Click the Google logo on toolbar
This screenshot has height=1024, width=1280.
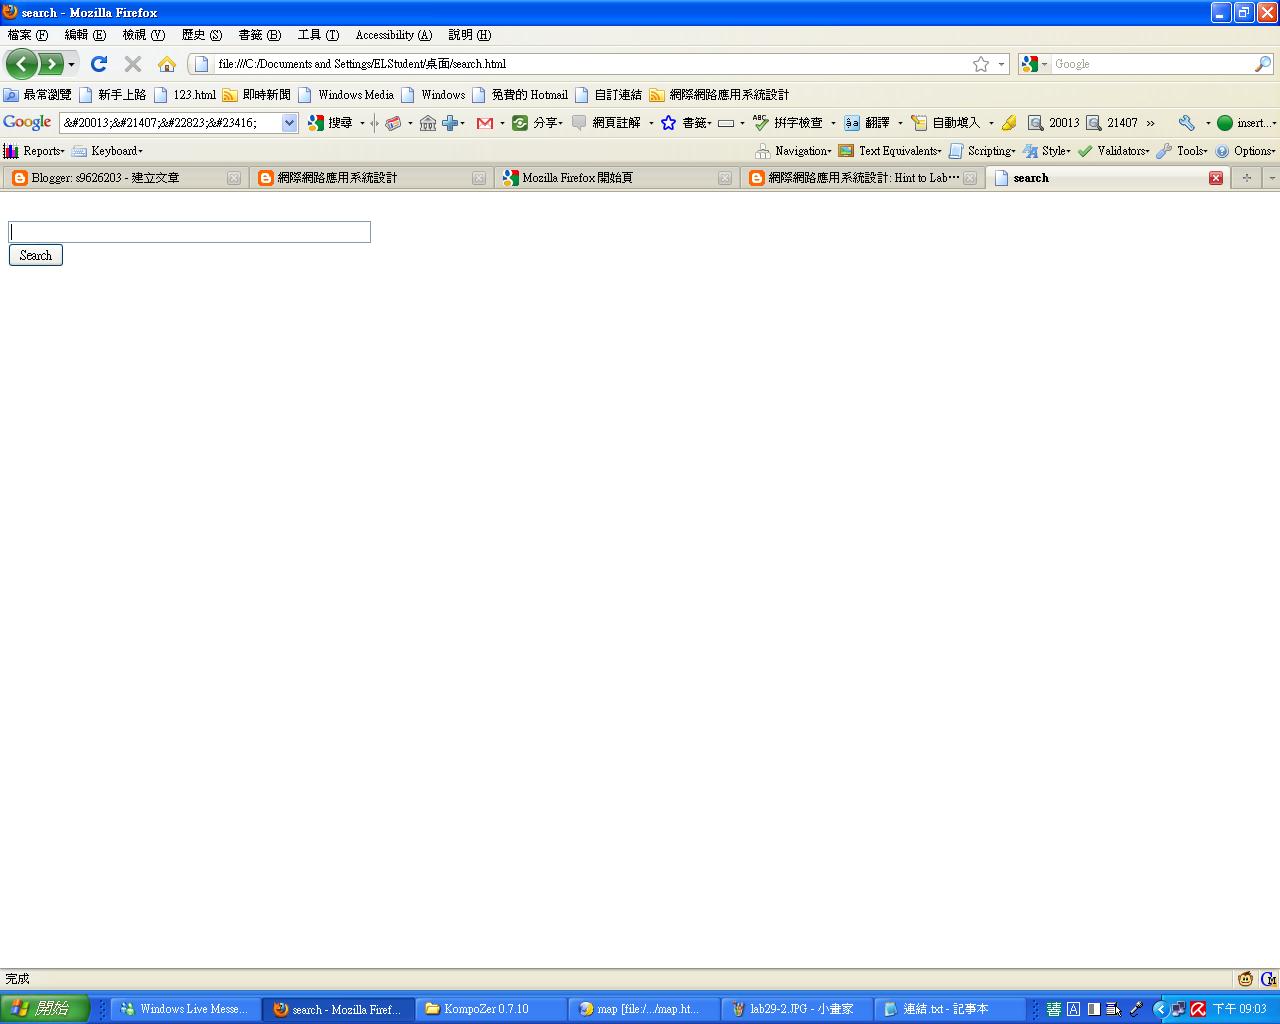(27, 122)
